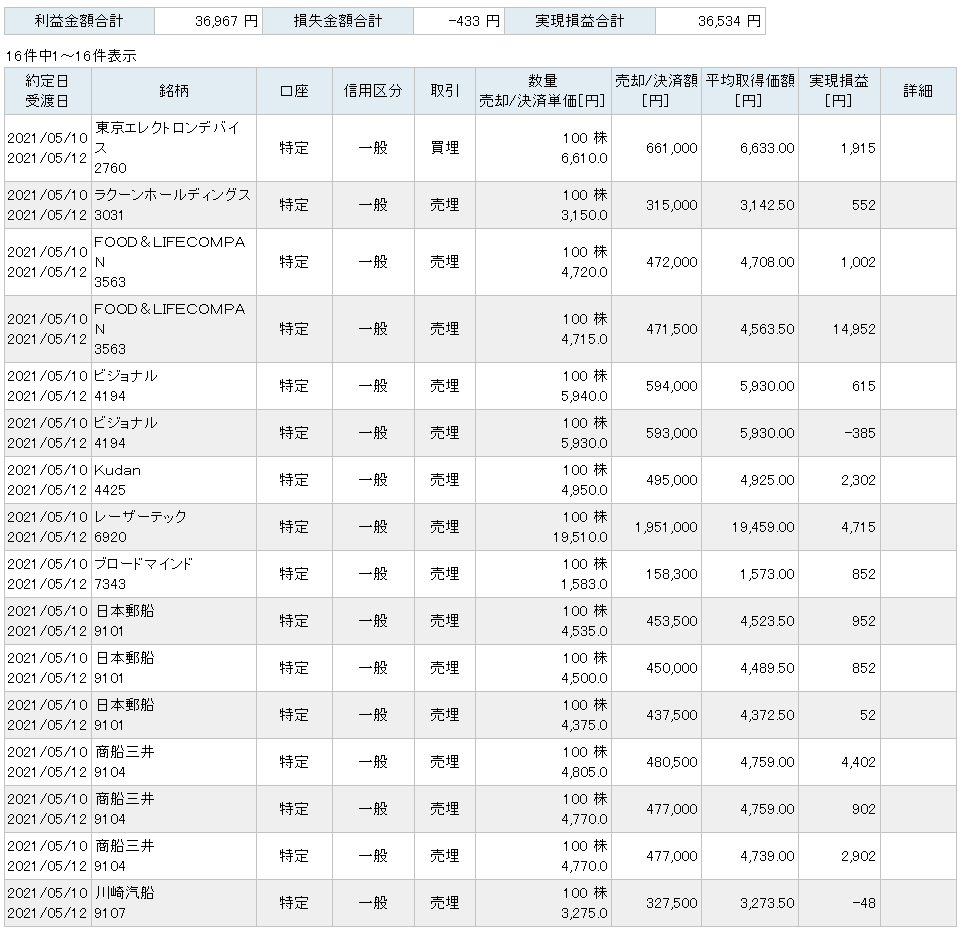Screen dimensions: 962x931
Task: Click the 594,000 settlement amount
Action: click(671, 386)
